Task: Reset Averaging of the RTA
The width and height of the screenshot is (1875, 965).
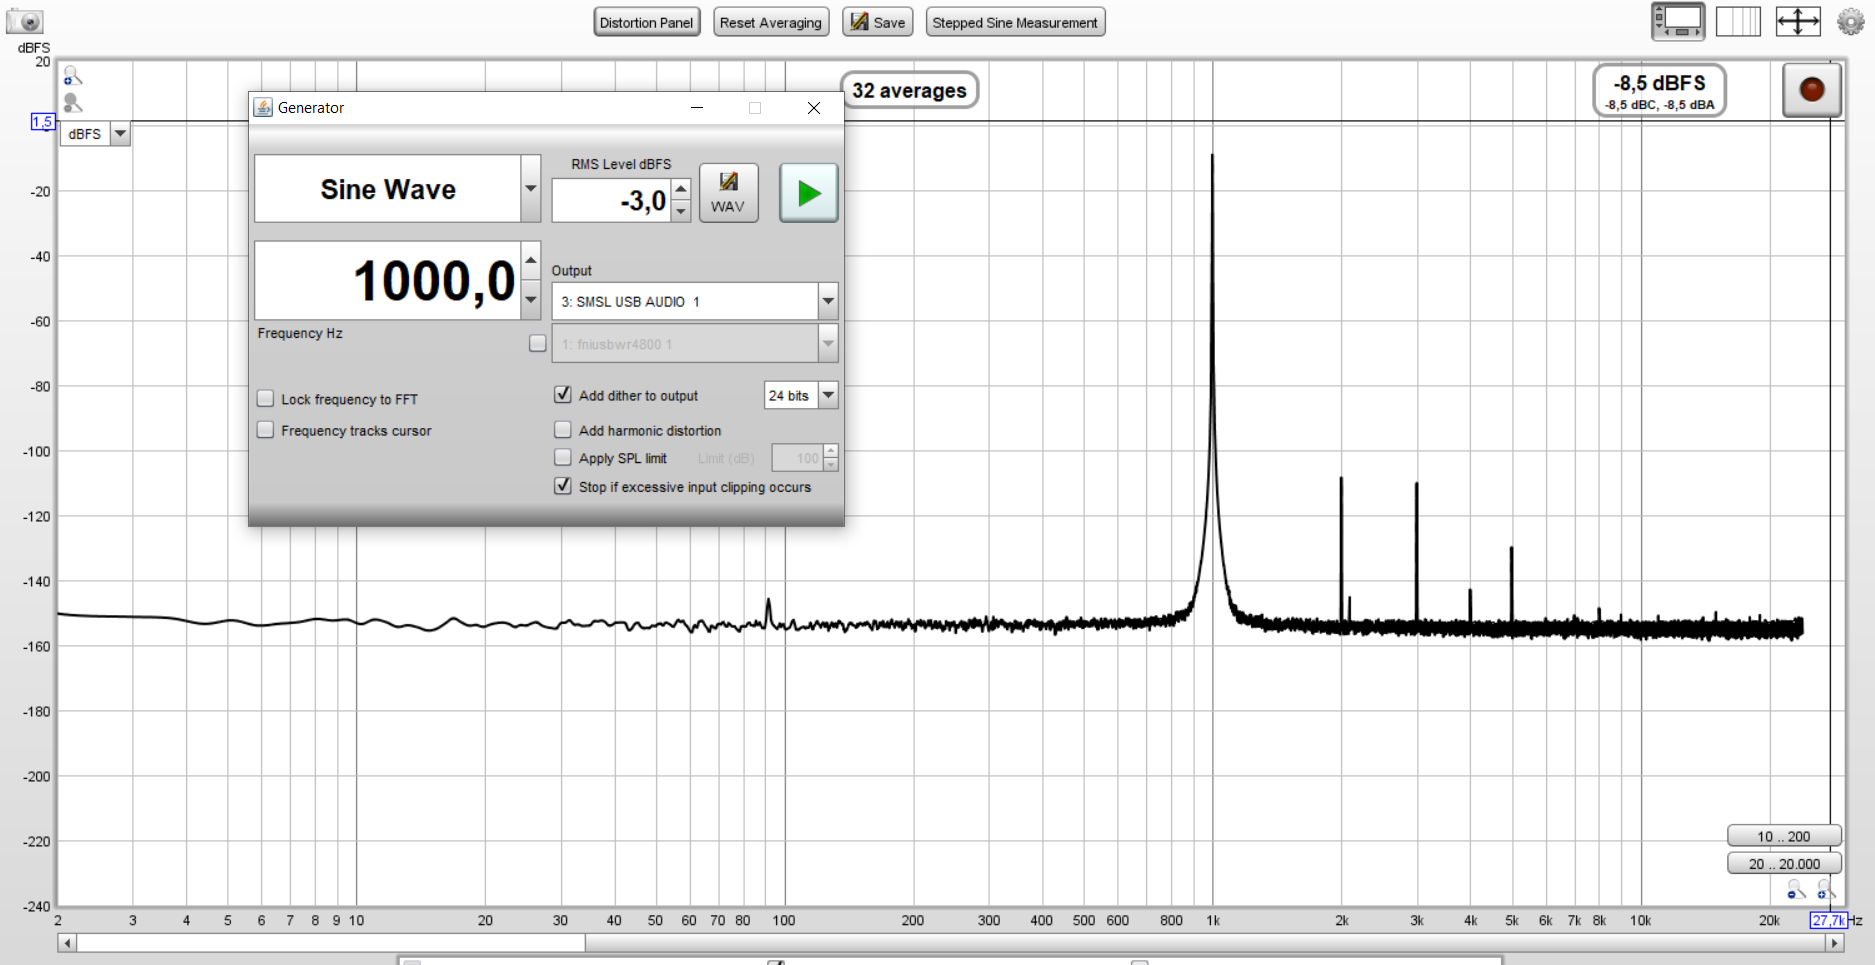Action: [771, 23]
